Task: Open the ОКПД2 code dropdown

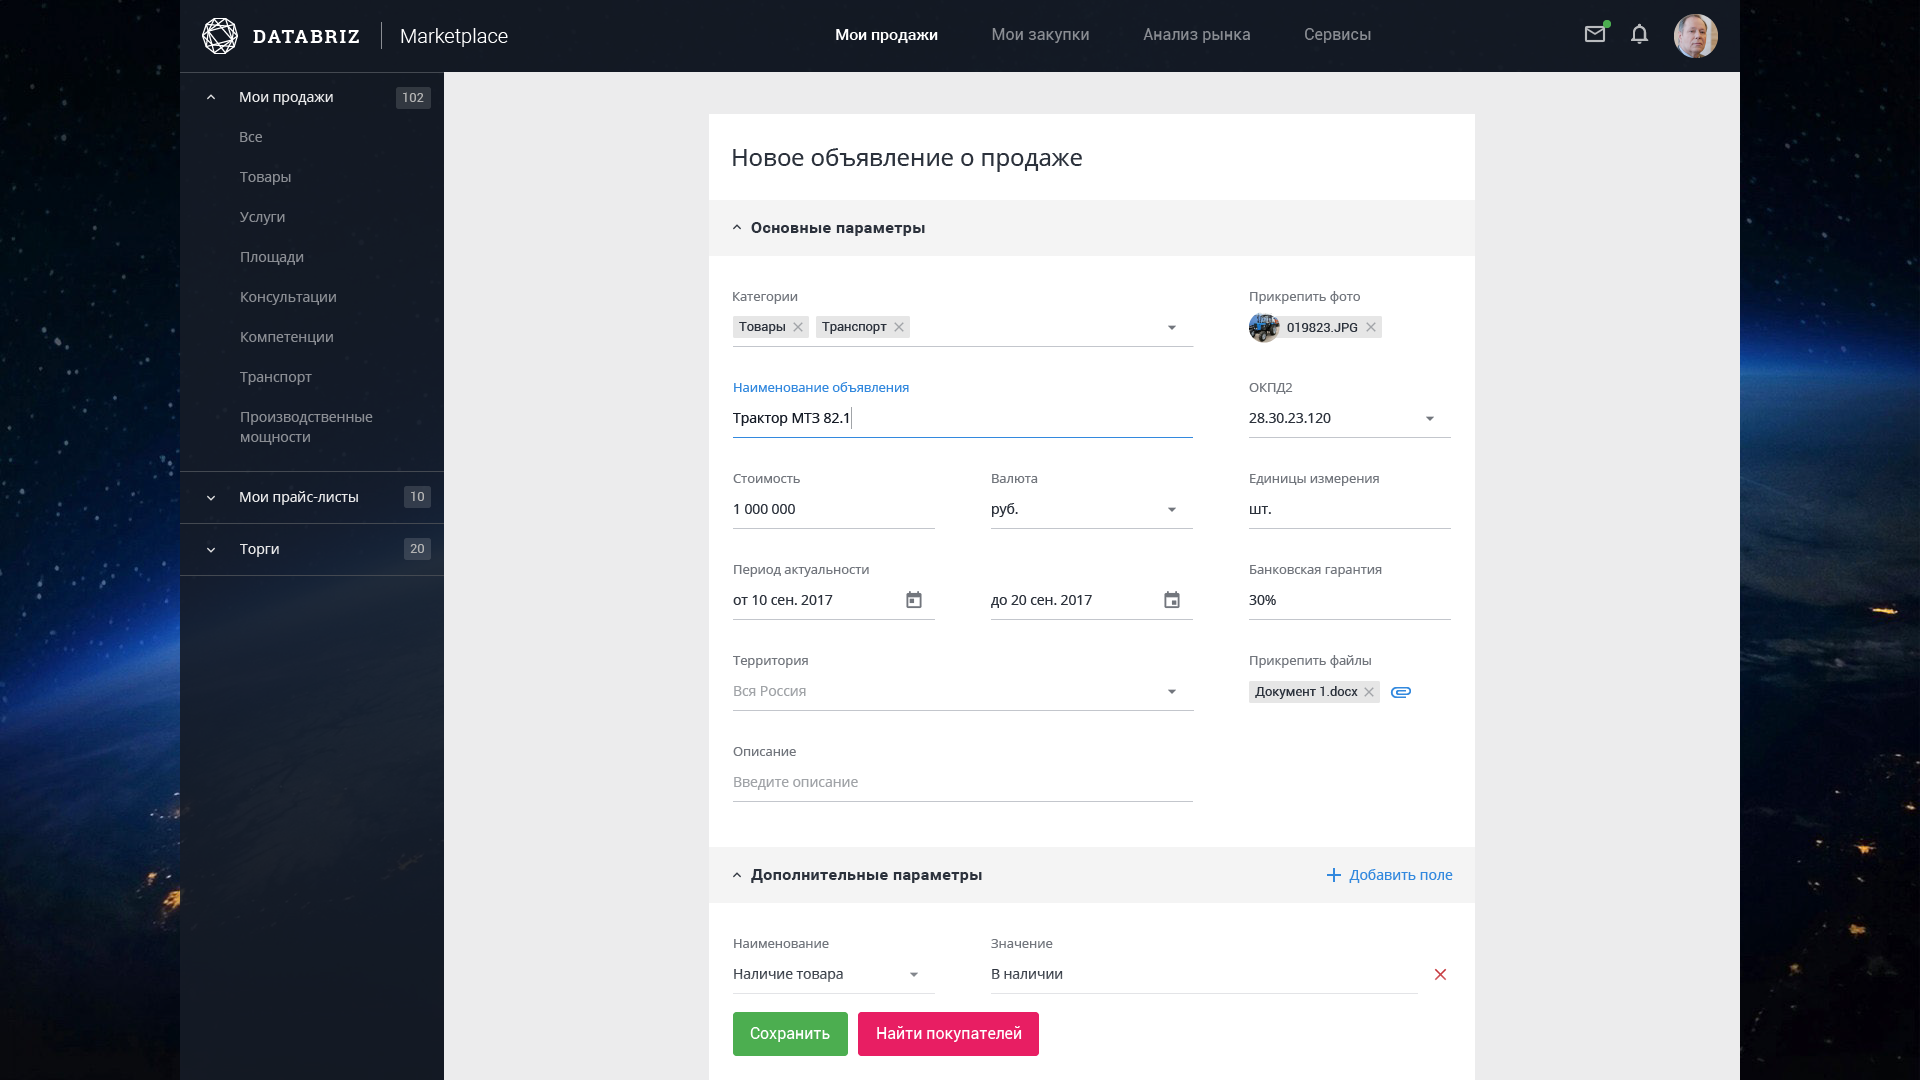Action: coord(1429,419)
